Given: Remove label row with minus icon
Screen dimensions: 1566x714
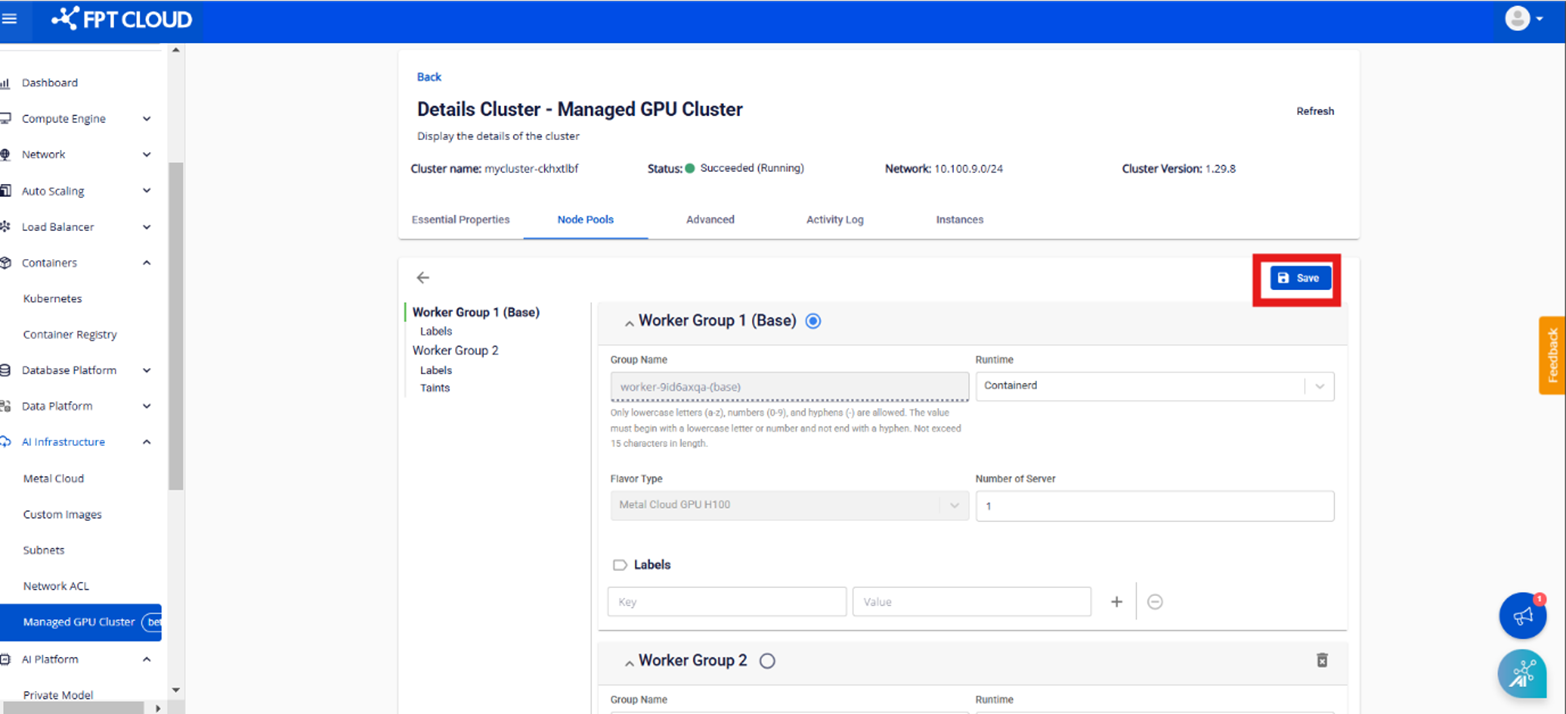Looking at the screenshot, I should (x=1155, y=602).
